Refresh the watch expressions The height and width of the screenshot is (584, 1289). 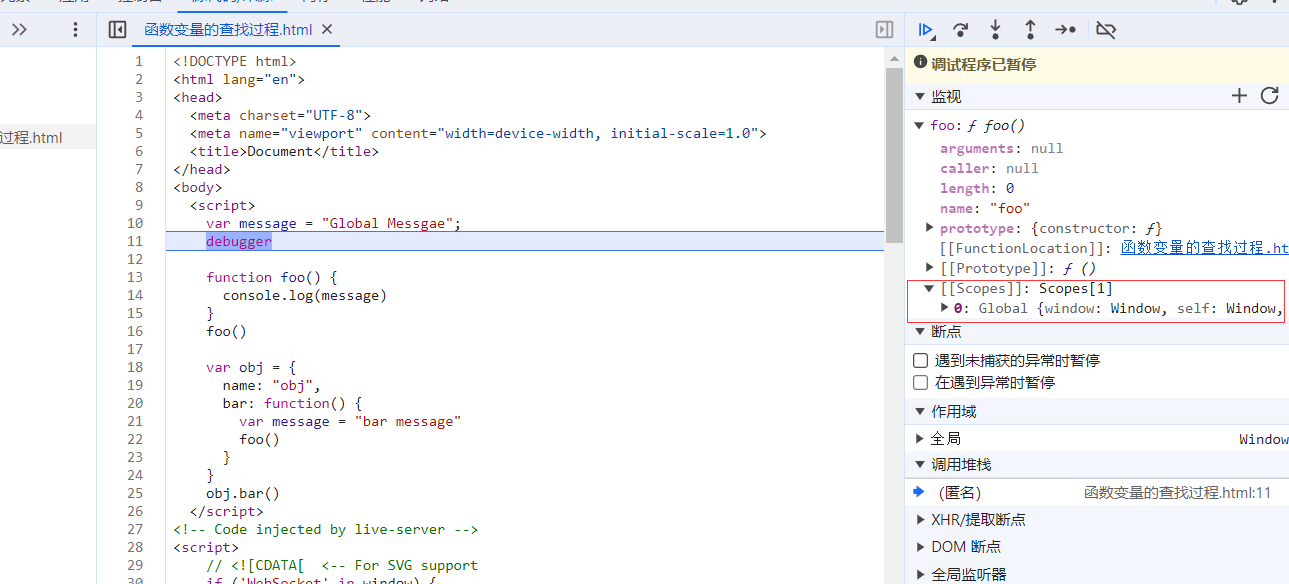pyautogui.click(x=1269, y=96)
